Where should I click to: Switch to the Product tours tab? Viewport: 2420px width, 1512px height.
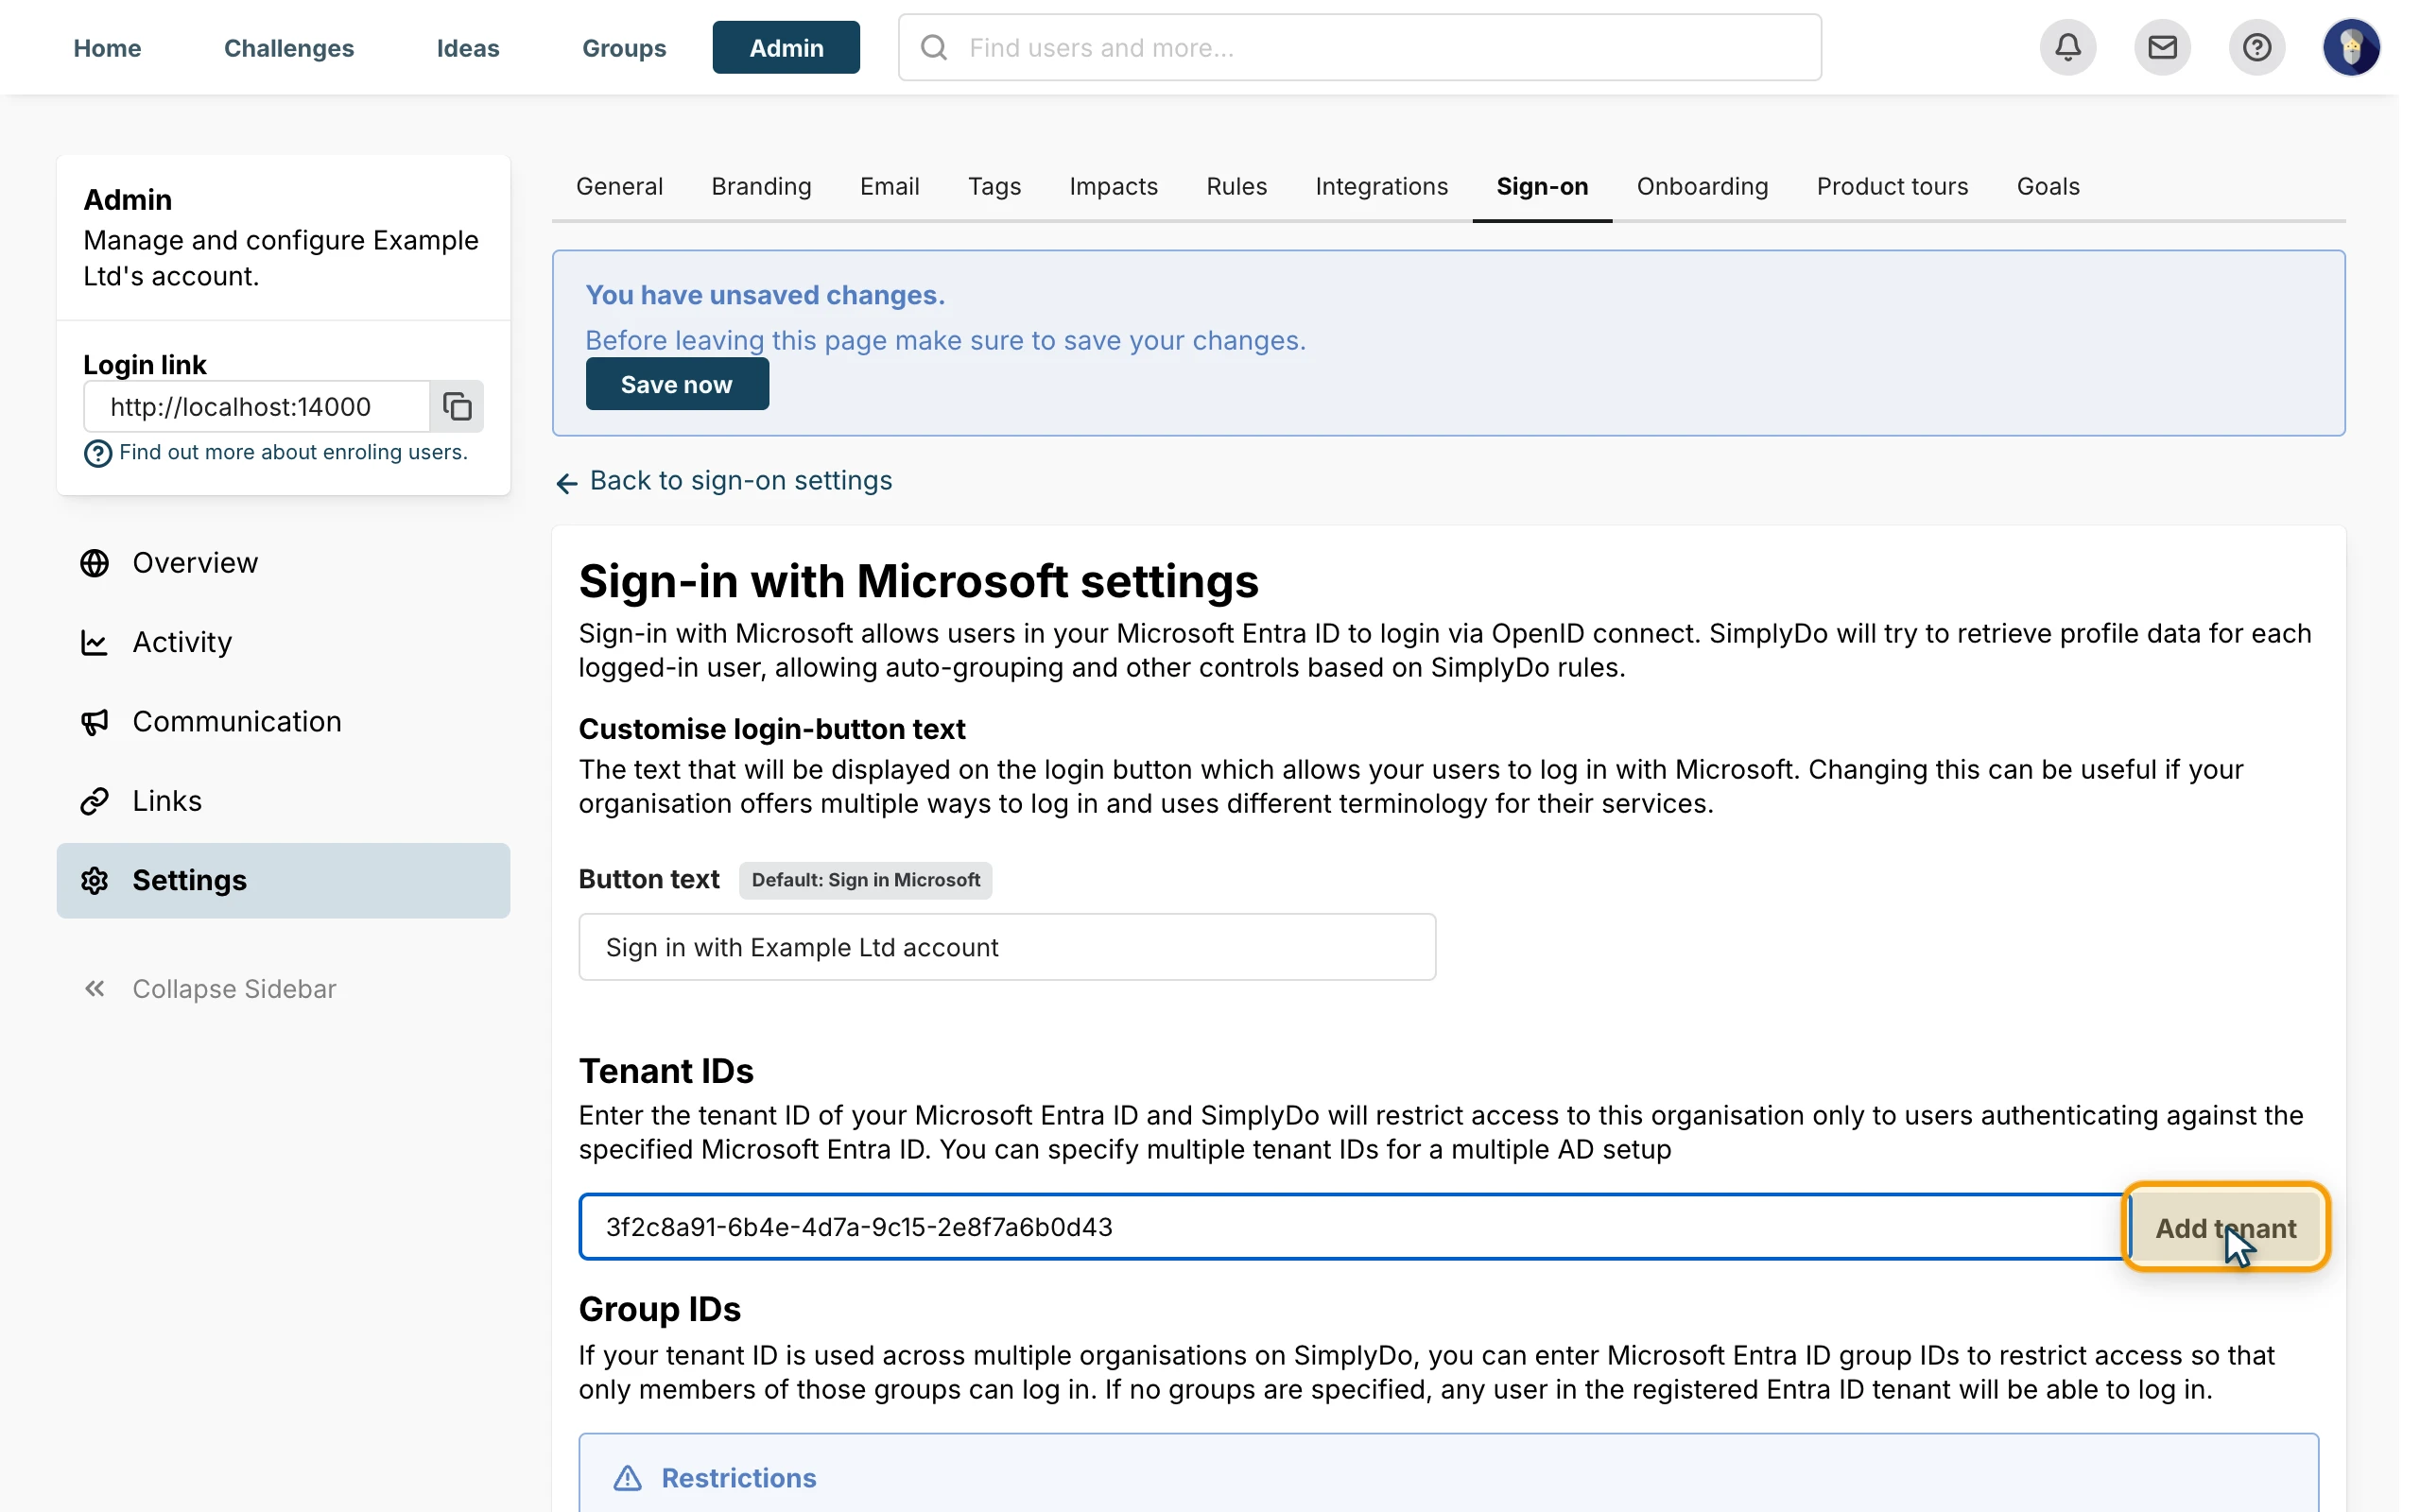coord(1892,187)
